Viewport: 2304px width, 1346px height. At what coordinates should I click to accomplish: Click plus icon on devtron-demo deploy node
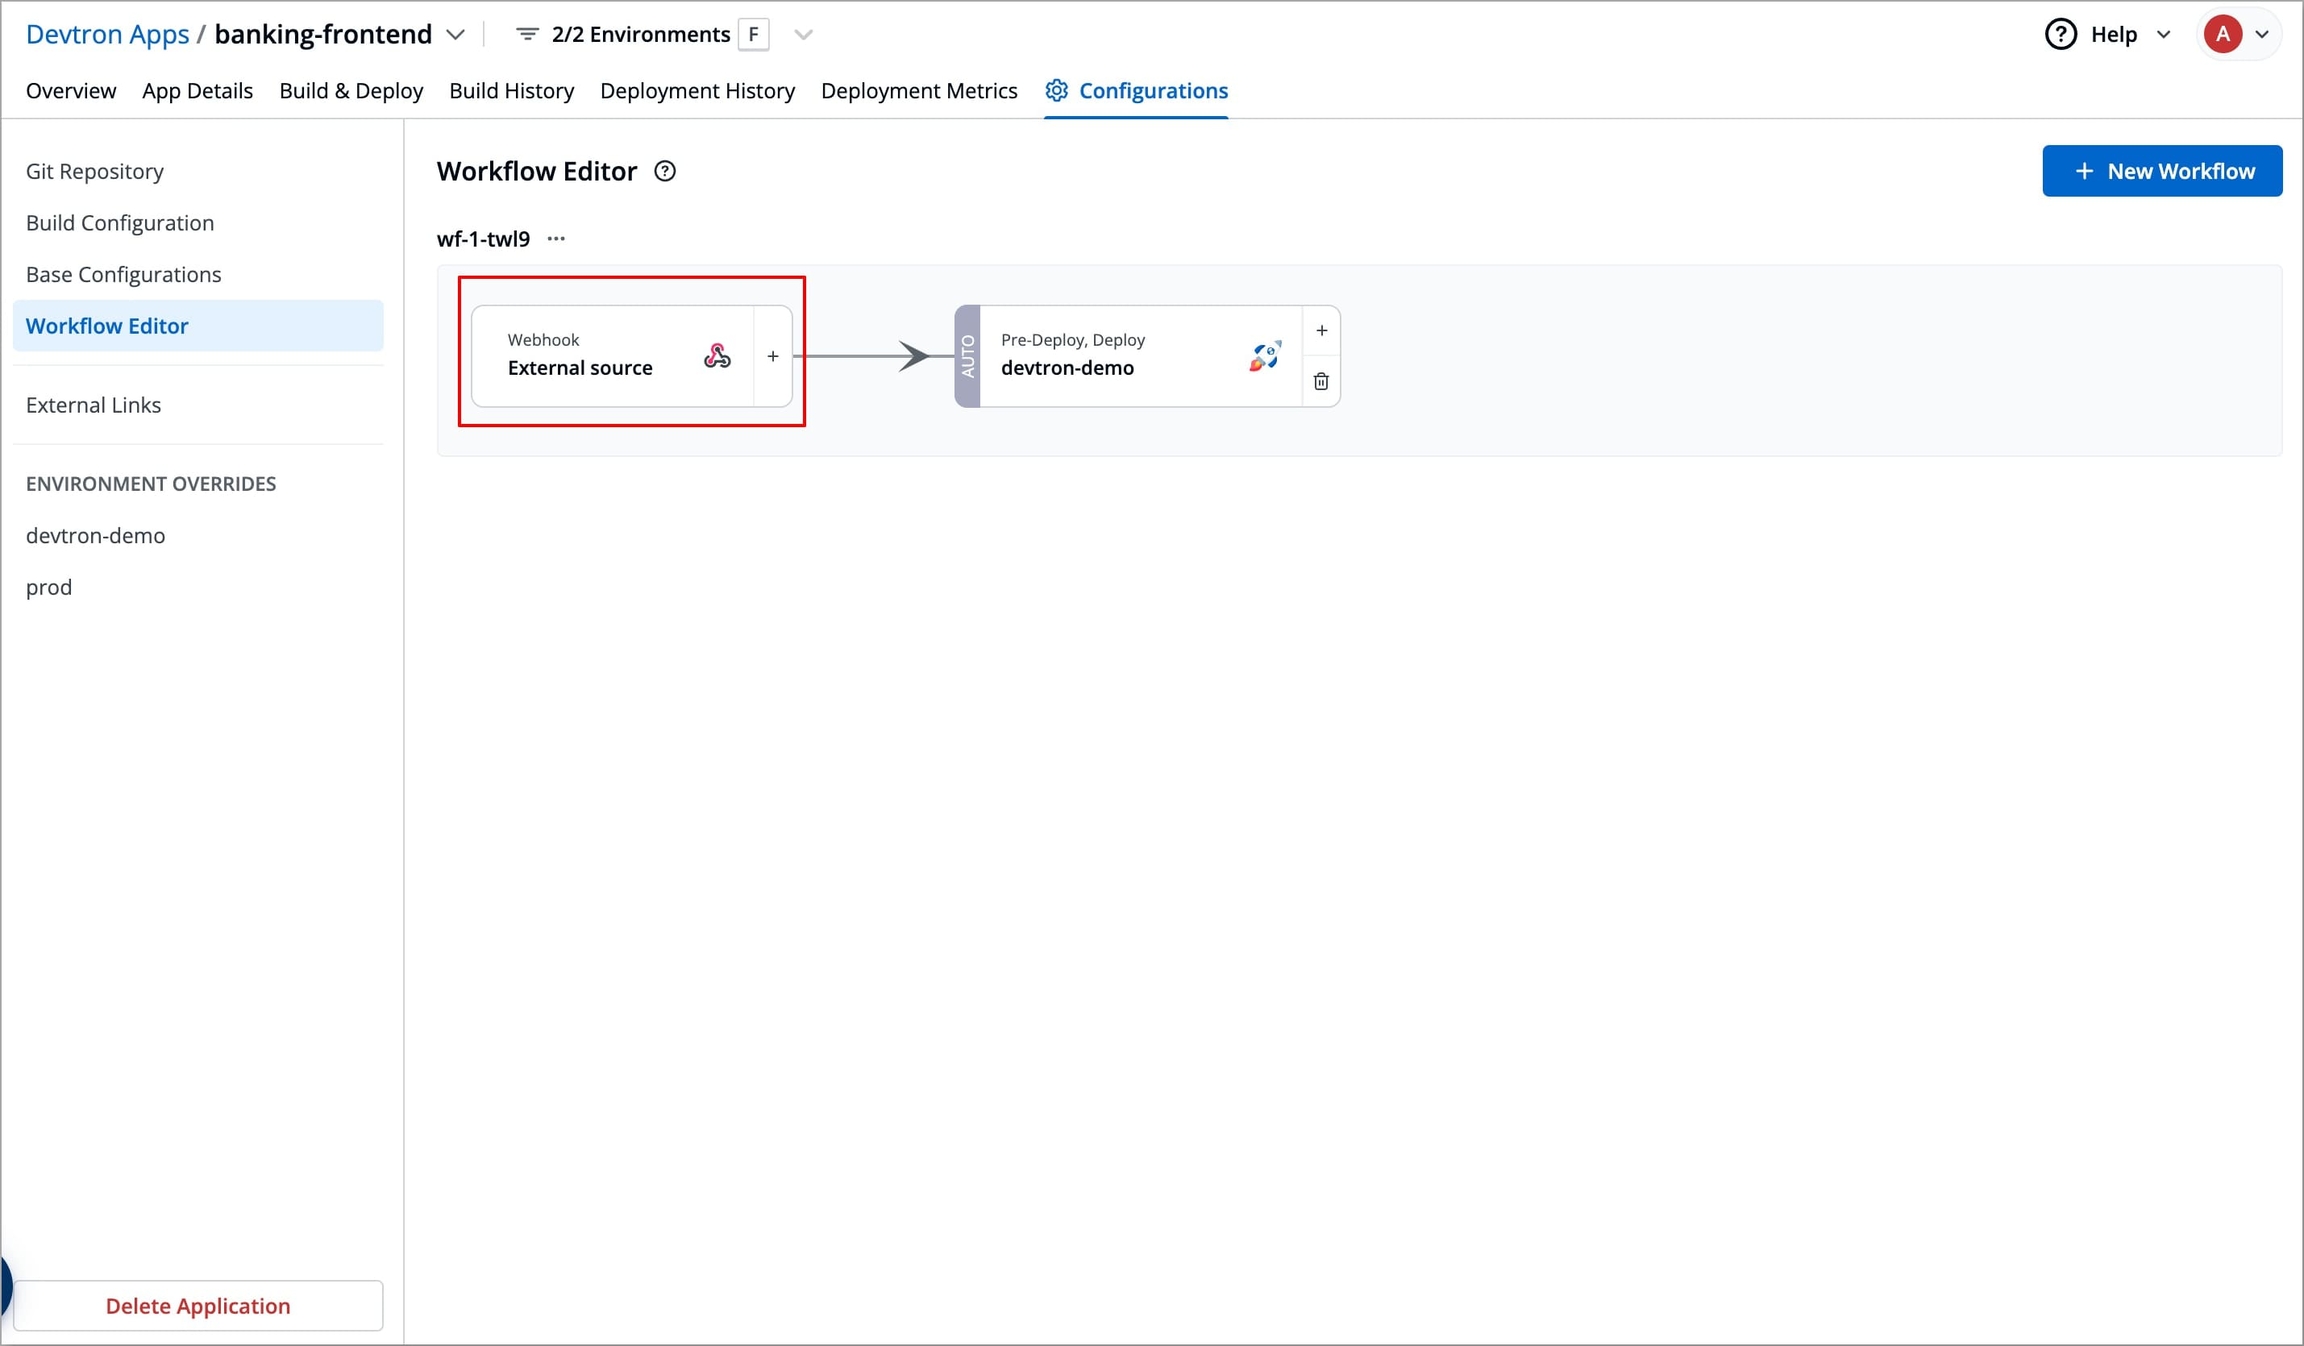tap(1321, 331)
